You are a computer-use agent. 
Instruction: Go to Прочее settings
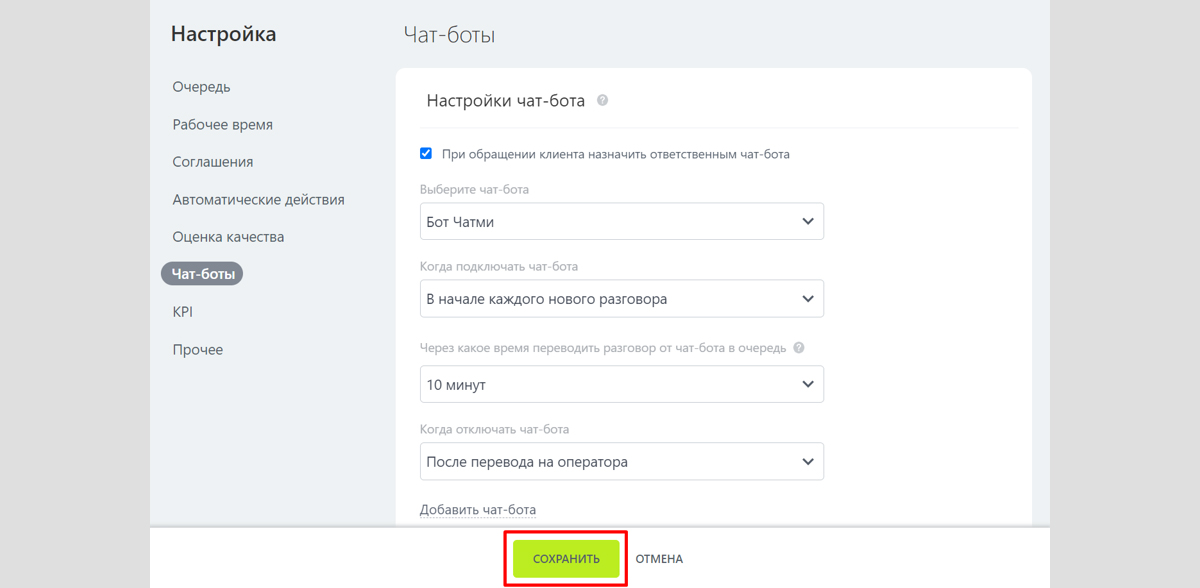(x=197, y=350)
